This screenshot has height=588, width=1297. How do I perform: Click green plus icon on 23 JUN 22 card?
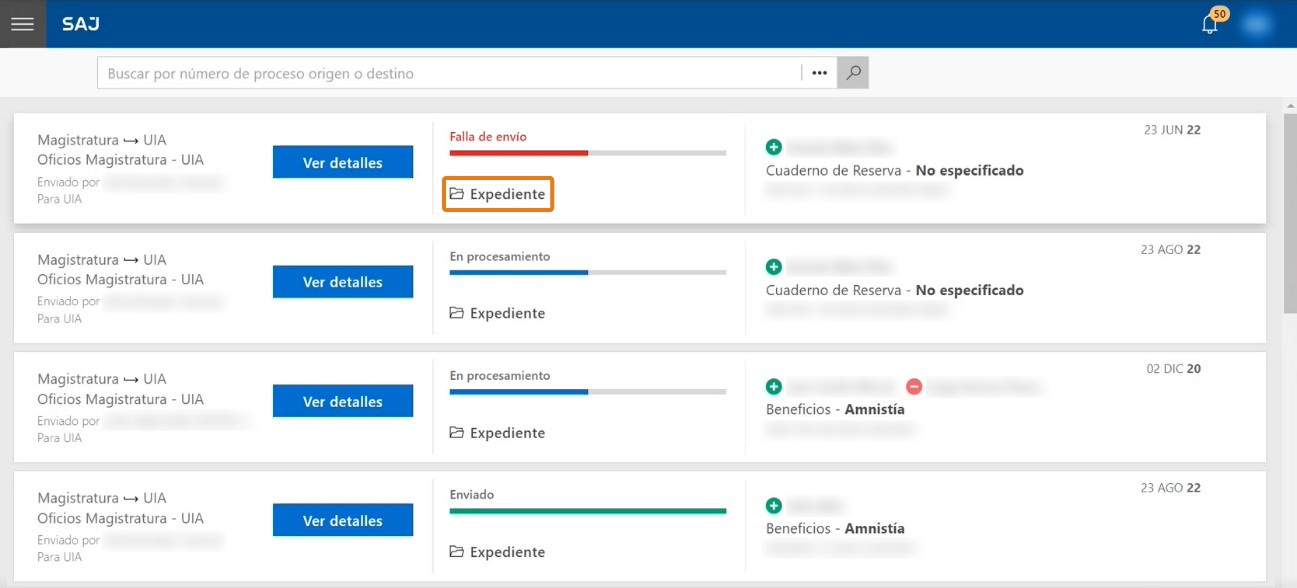click(774, 147)
